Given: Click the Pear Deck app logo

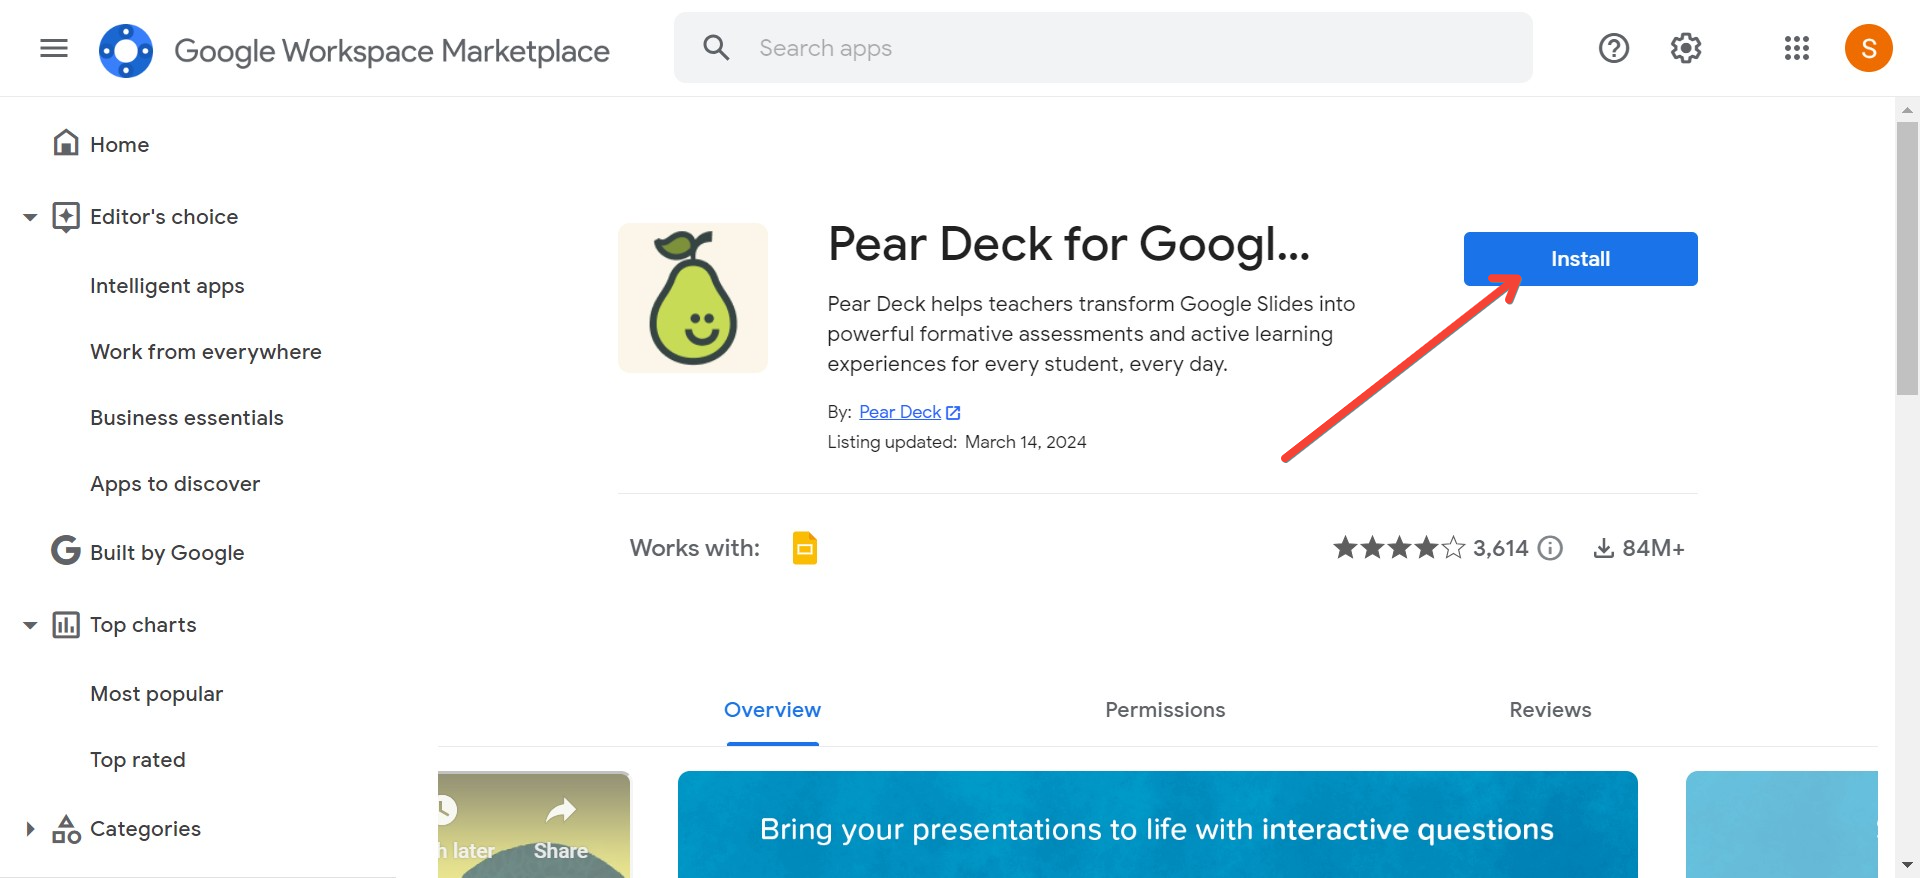Looking at the screenshot, I should click(693, 298).
